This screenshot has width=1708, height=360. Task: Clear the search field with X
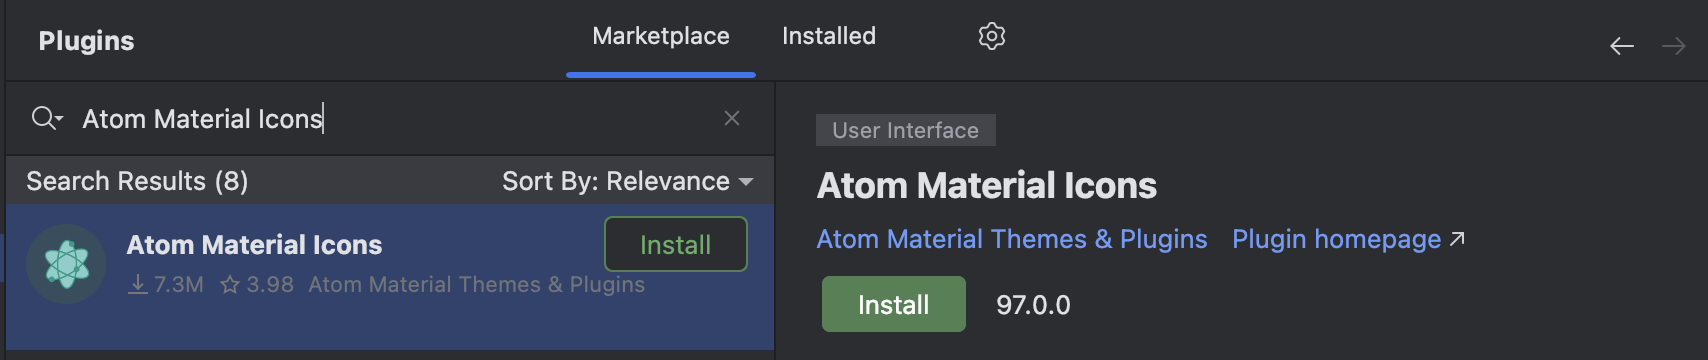click(x=732, y=118)
